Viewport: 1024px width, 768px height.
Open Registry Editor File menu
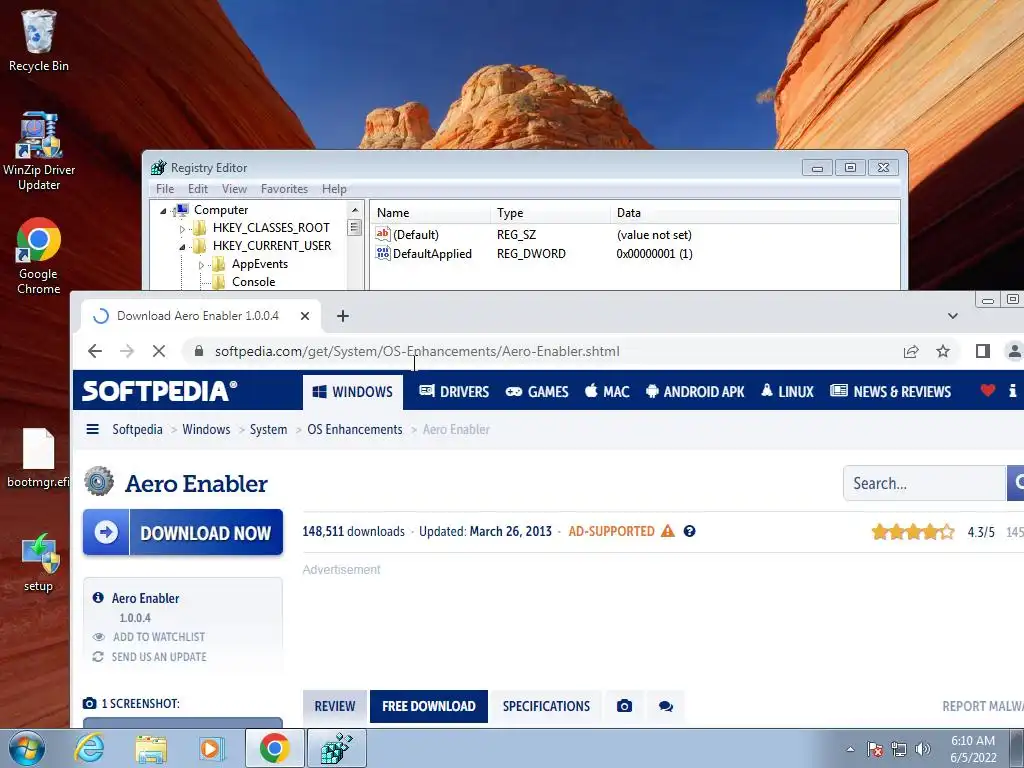(165, 189)
